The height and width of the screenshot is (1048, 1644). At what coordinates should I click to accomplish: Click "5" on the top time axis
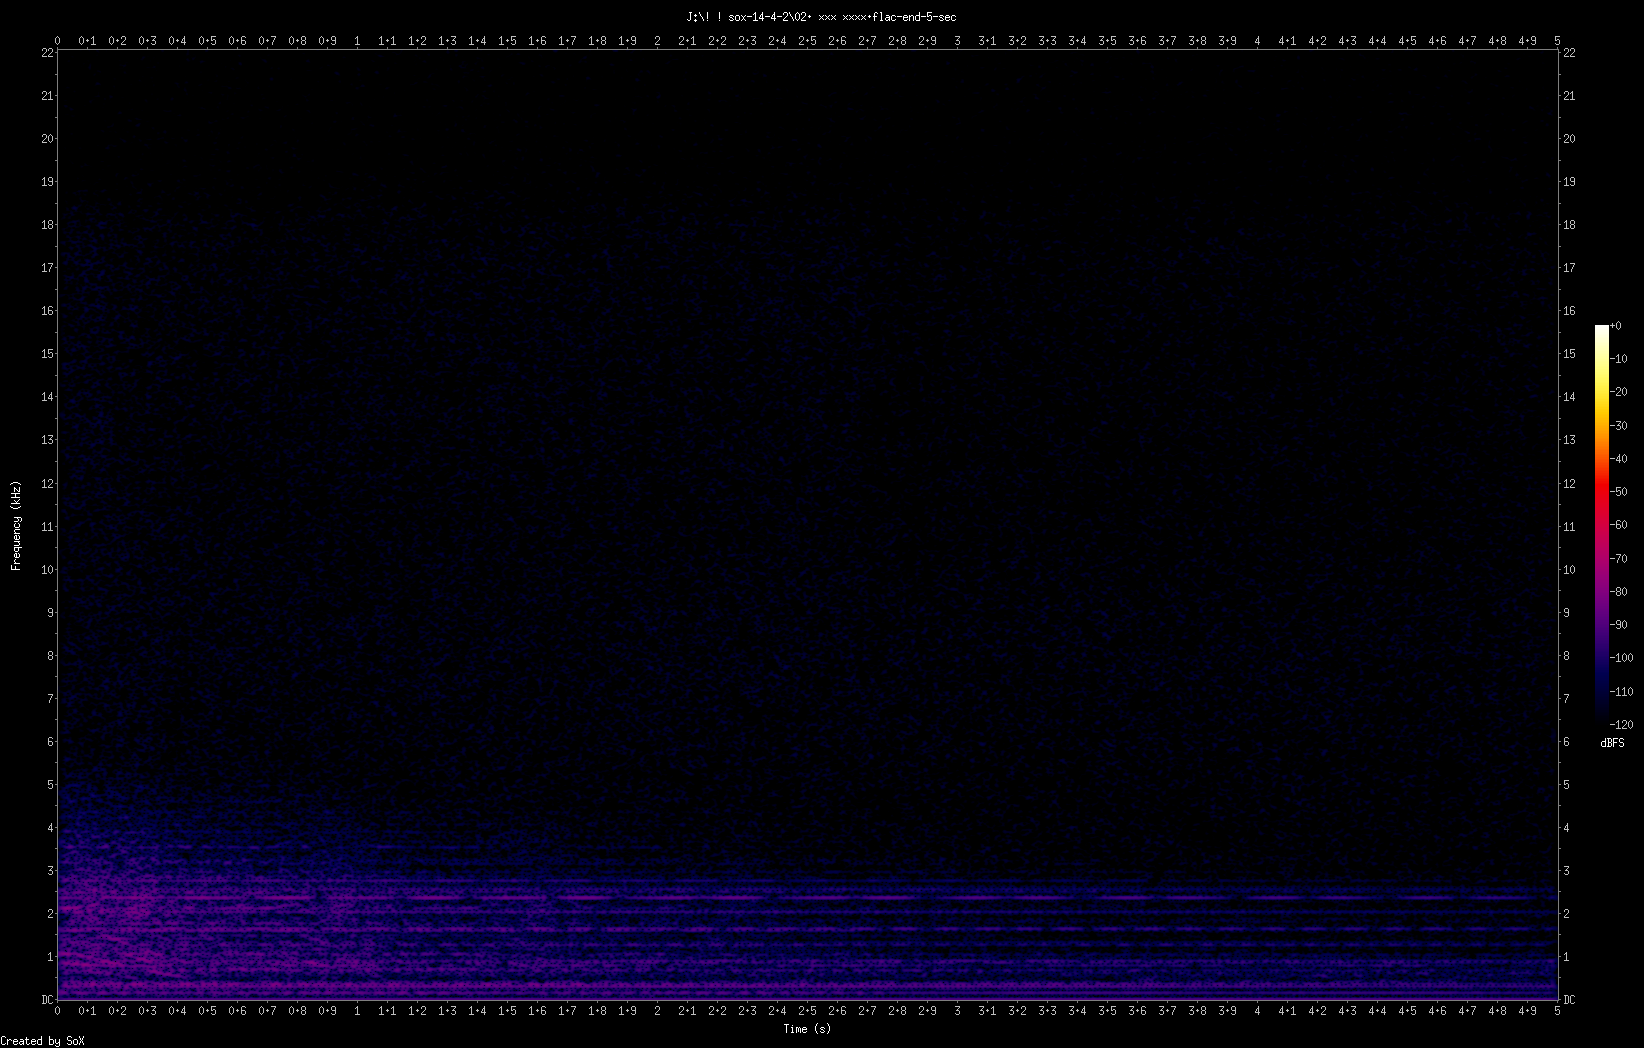pos(1557,41)
